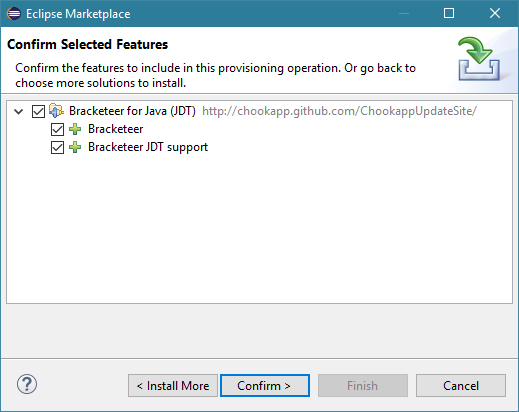Collapse the Bracketeer for Java tree node
Viewport: 519px width, 412px height.
(x=19, y=111)
